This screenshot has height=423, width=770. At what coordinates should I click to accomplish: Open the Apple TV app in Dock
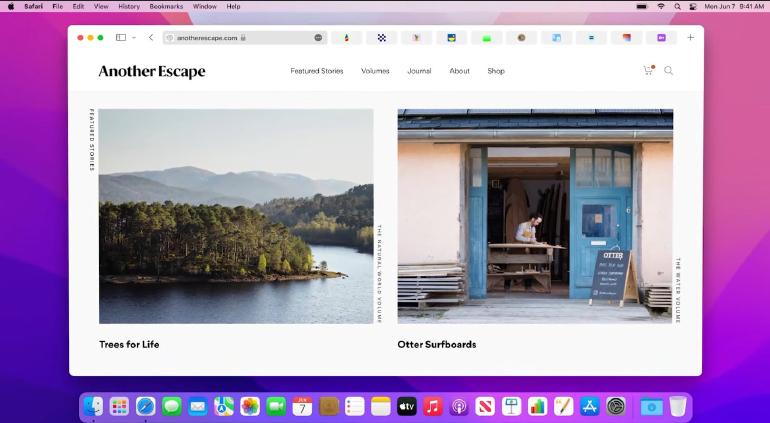click(x=407, y=406)
